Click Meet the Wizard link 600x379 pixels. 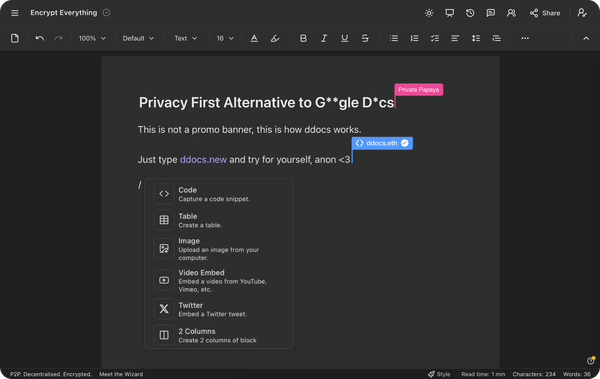[121, 374]
